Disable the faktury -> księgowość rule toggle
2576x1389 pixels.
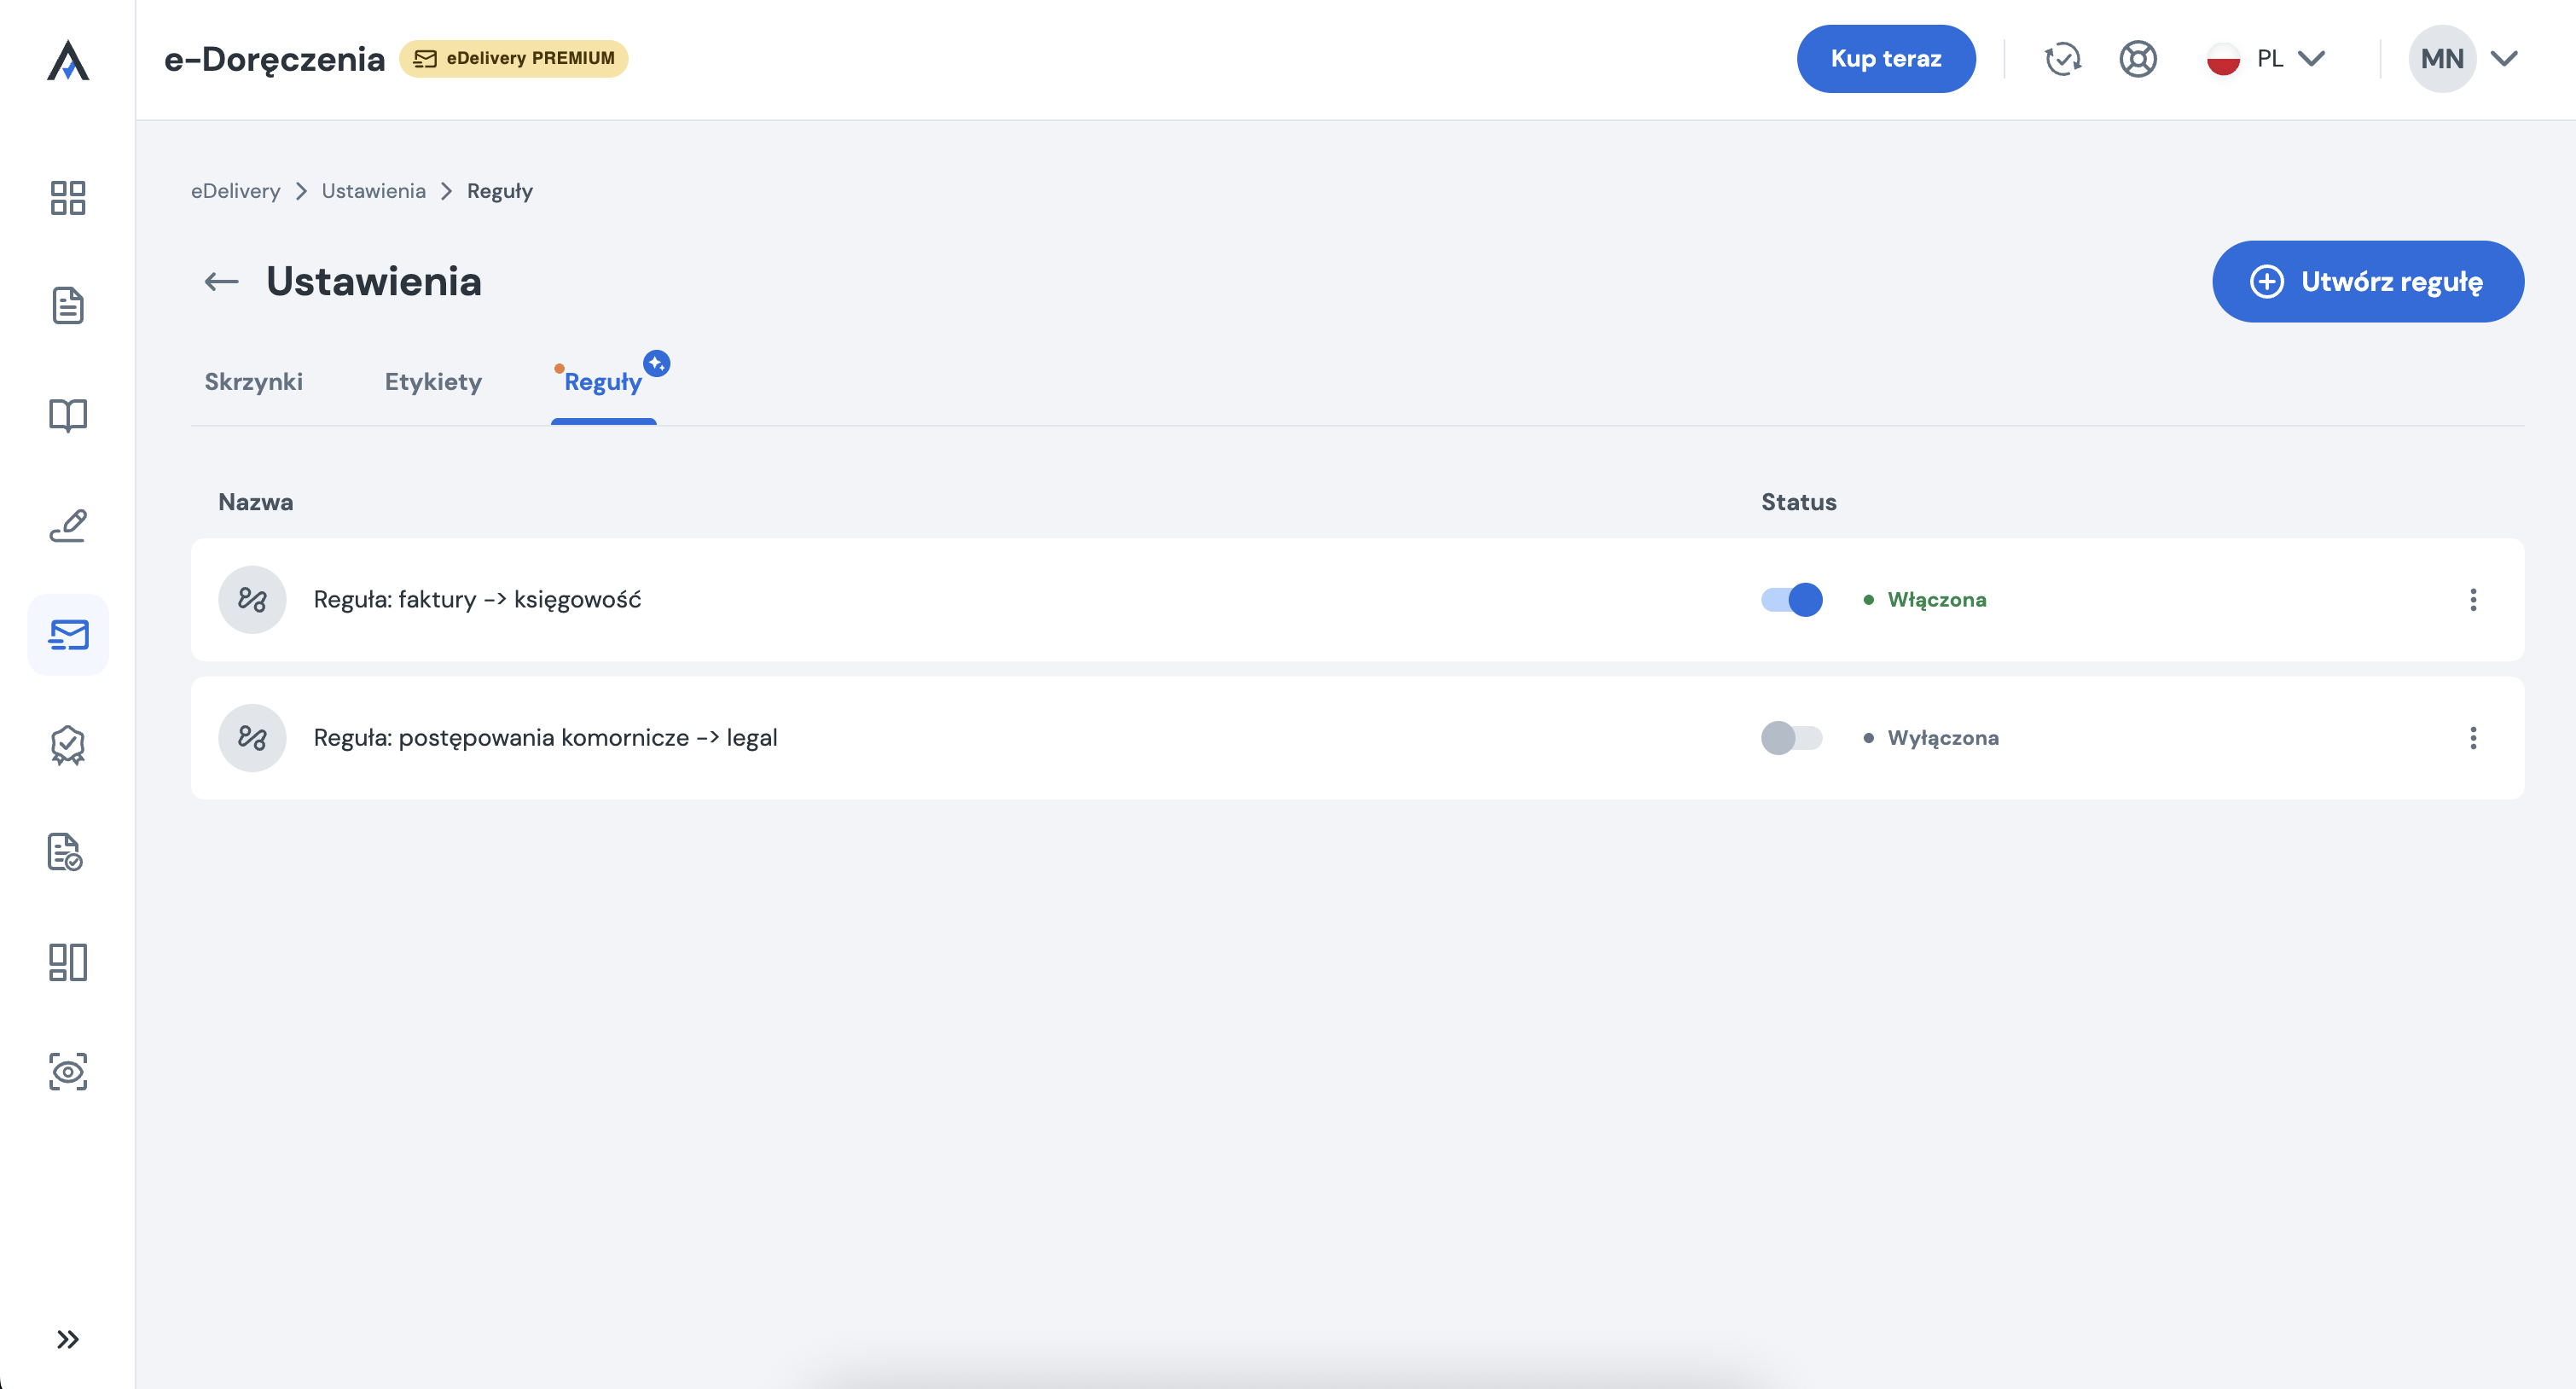tap(1791, 600)
